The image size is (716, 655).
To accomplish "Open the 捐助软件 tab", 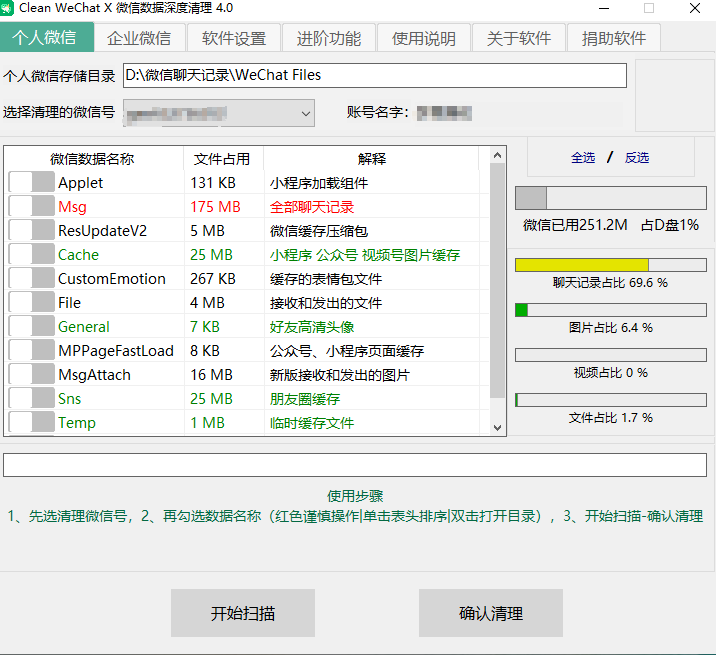I will tap(614, 38).
